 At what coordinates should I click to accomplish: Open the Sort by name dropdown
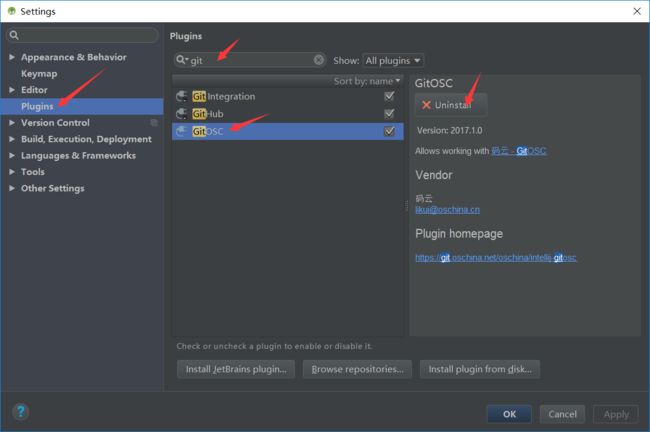(x=367, y=81)
